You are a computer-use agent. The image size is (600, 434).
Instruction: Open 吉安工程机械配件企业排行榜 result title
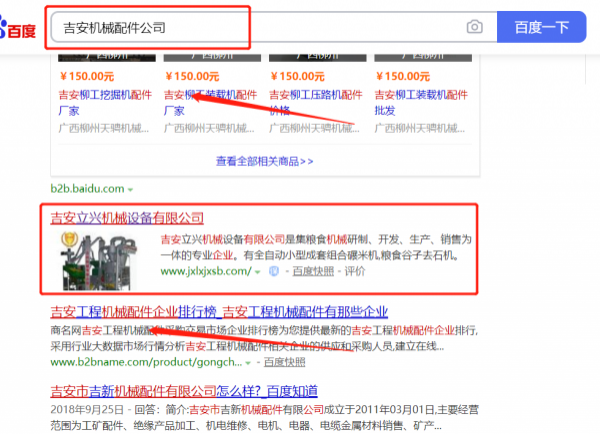(x=218, y=312)
